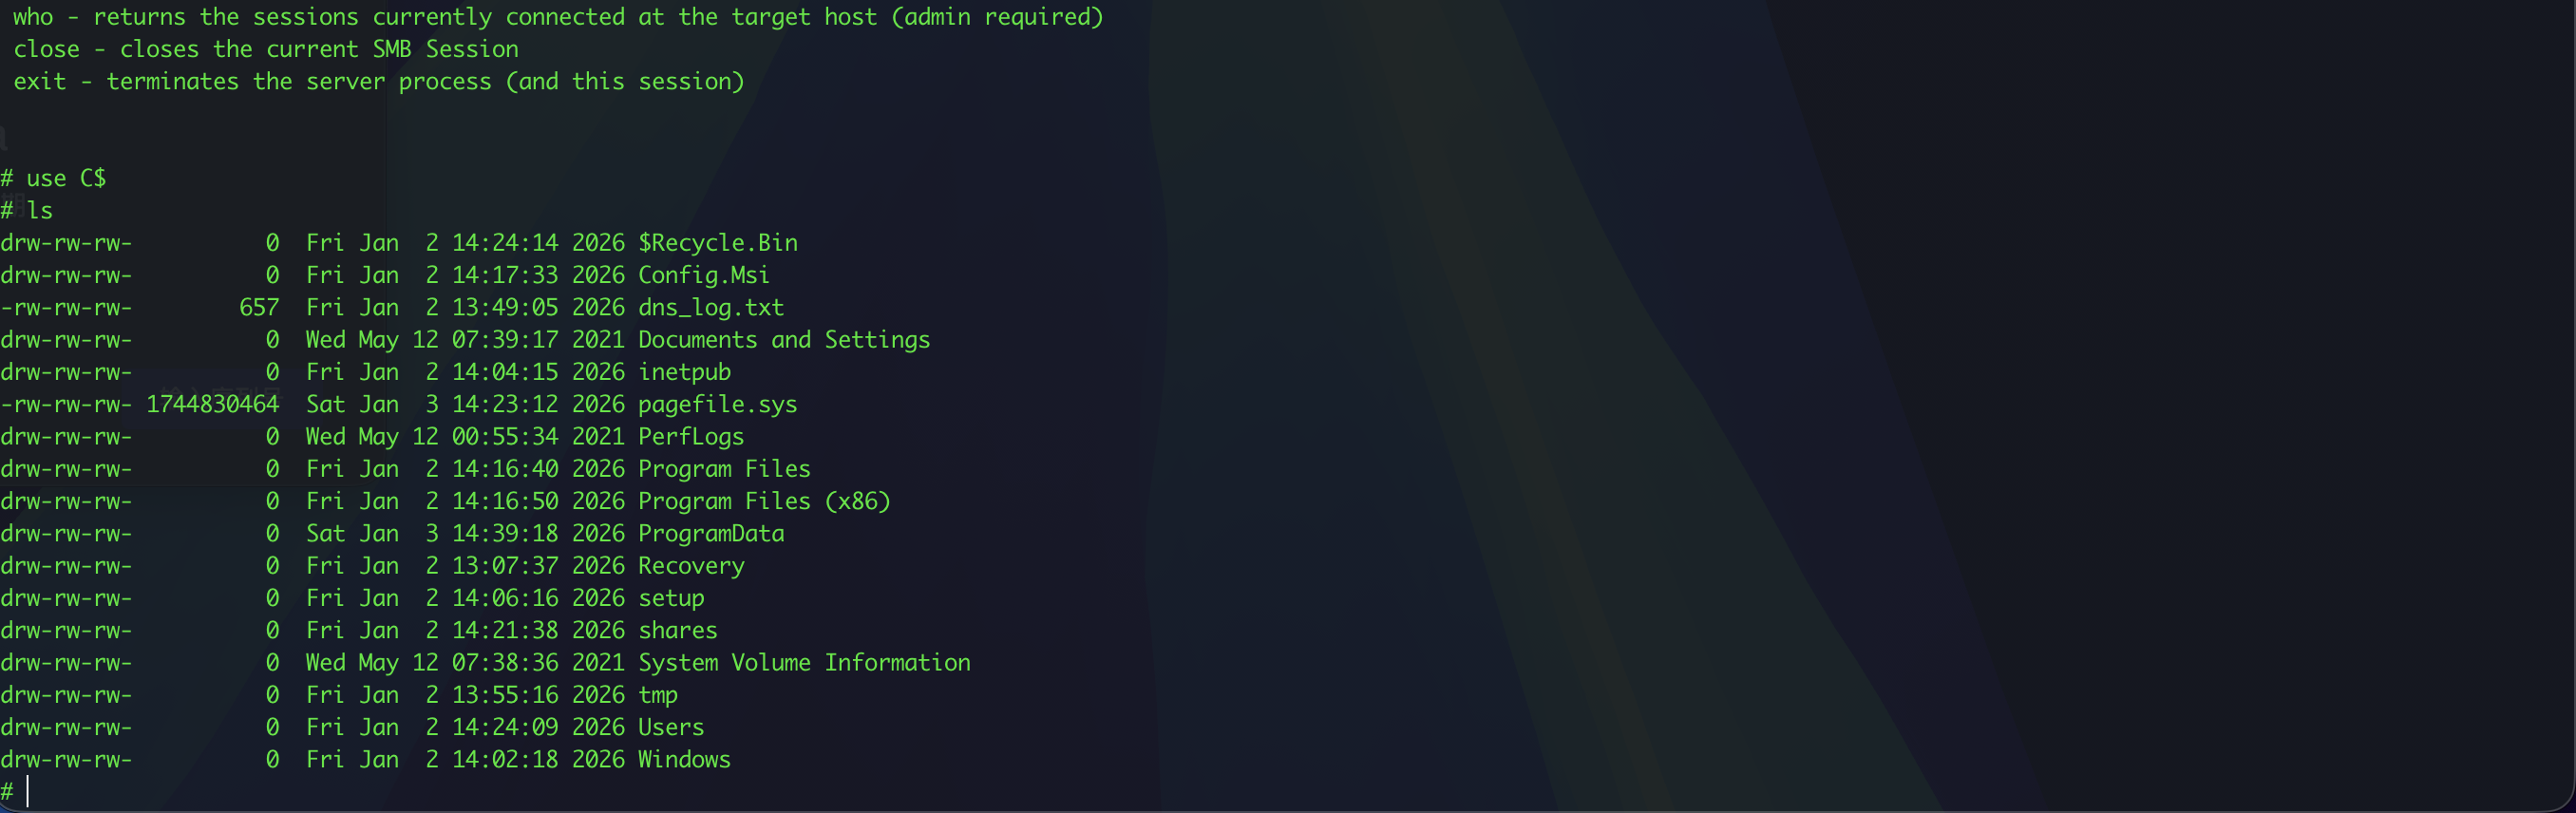Click the Windows directory name
This screenshot has height=813, width=2576.
tap(684, 760)
